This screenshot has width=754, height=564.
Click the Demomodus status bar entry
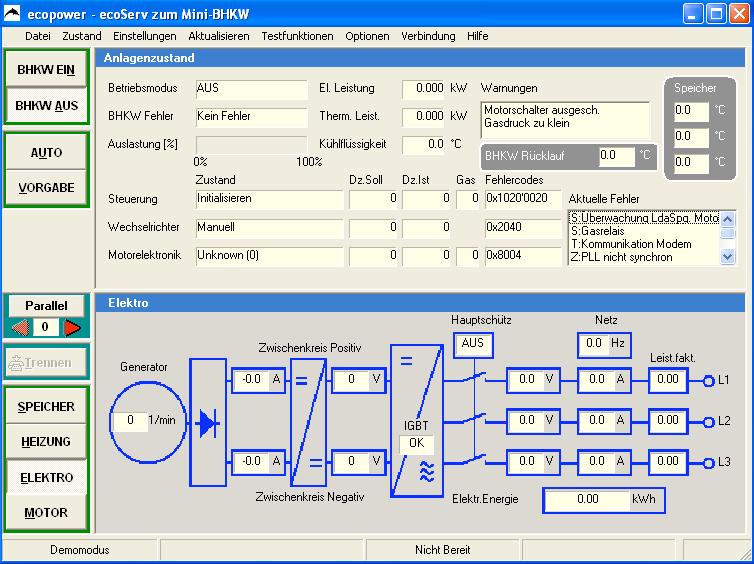pos(80,550)
